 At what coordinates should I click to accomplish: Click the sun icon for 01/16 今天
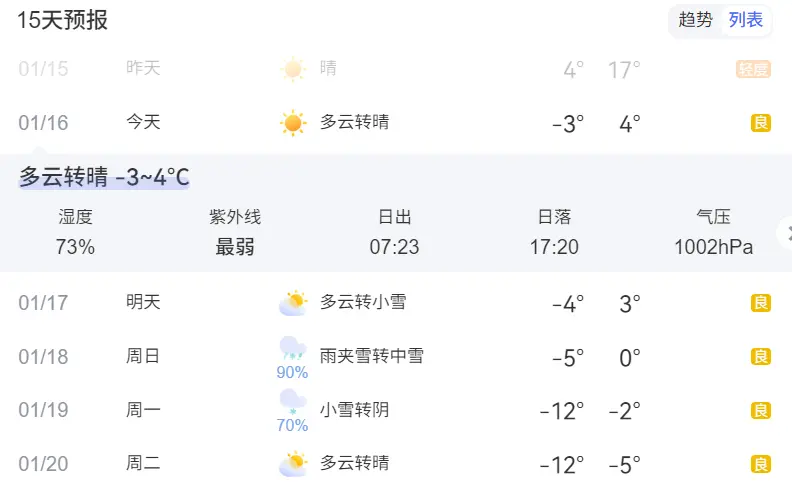pyautogui.click(x=293, y=123)
